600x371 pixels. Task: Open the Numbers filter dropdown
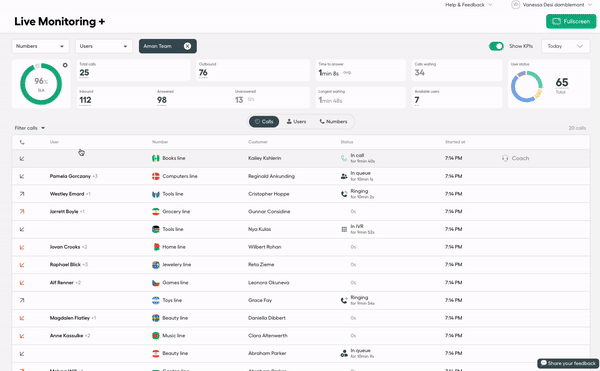coord(40,46)
